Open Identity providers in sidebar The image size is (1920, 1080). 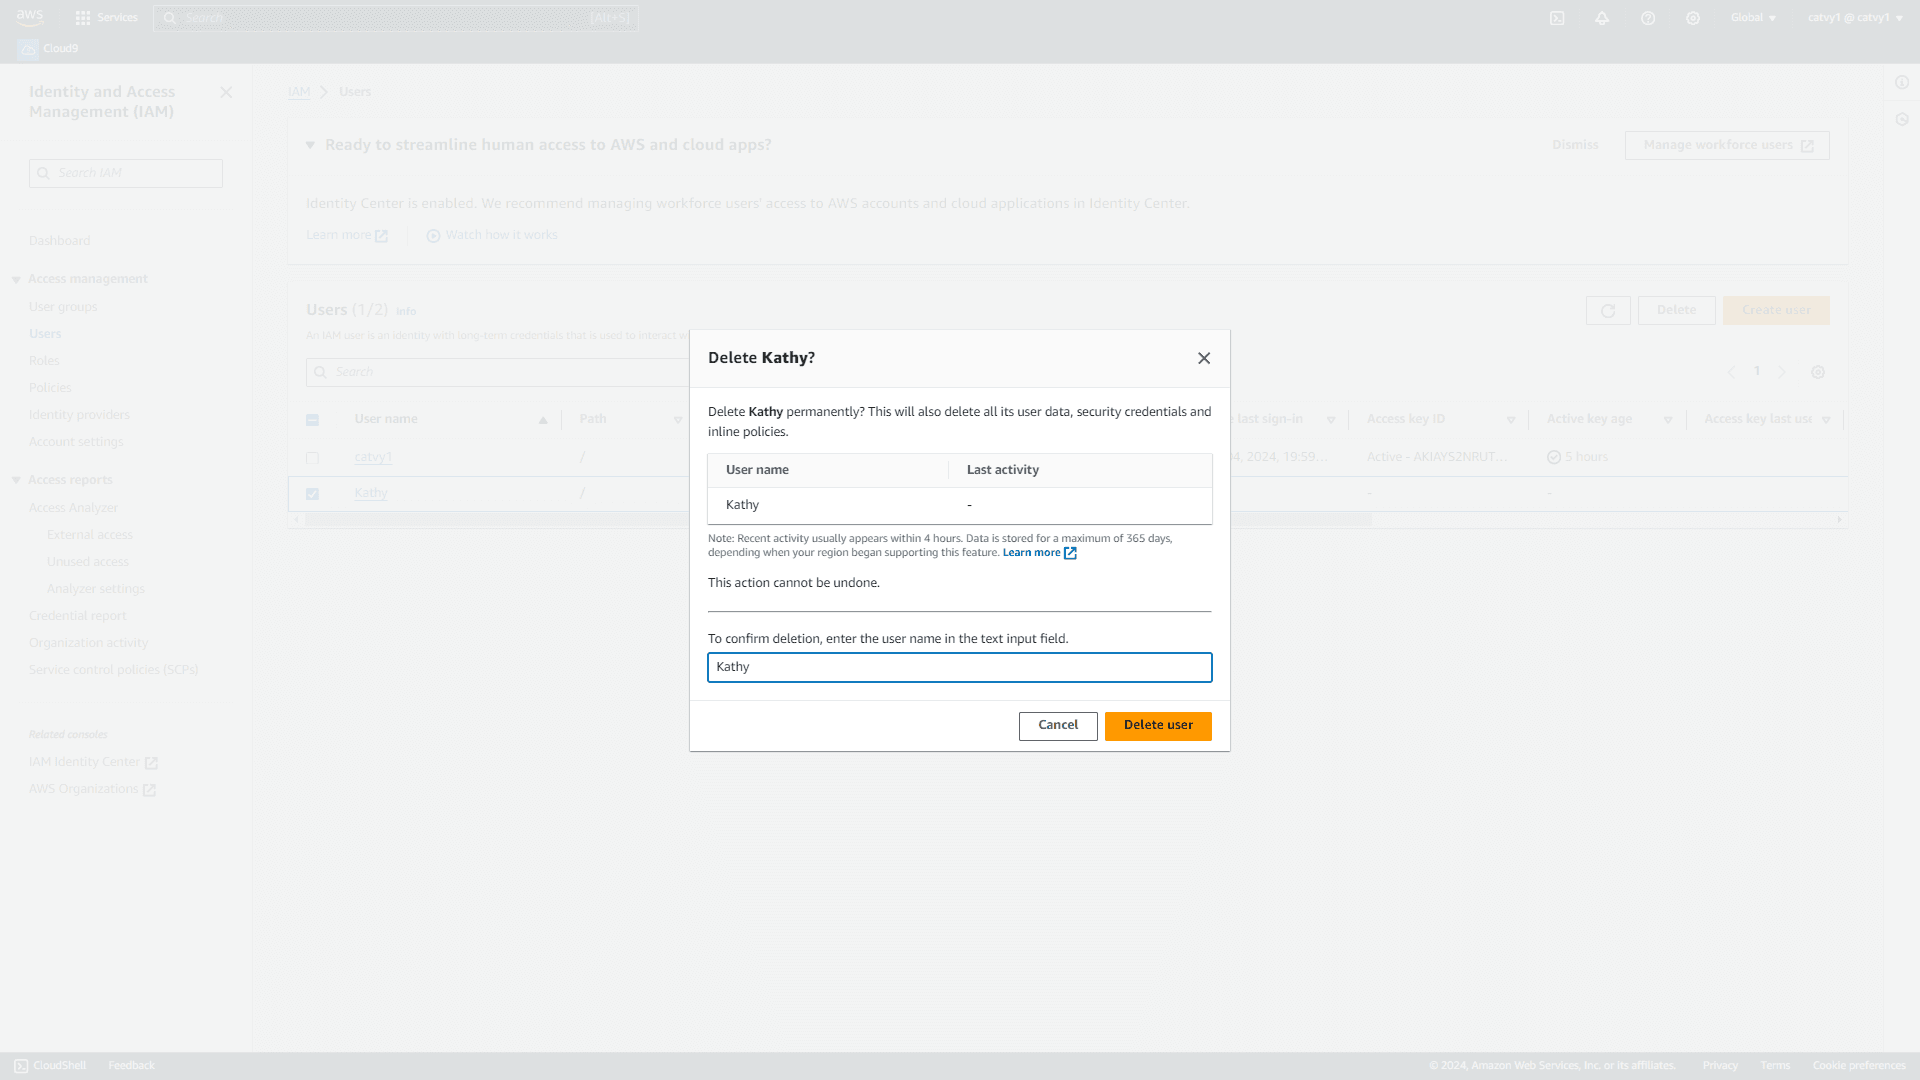pos(79,415)
